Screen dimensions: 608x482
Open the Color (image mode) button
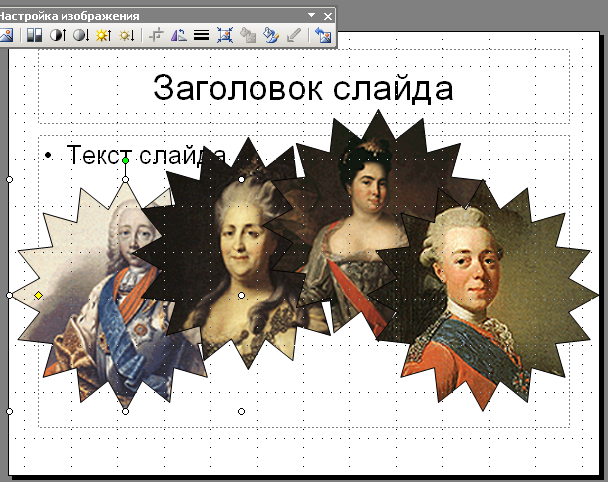coord(34,35)
